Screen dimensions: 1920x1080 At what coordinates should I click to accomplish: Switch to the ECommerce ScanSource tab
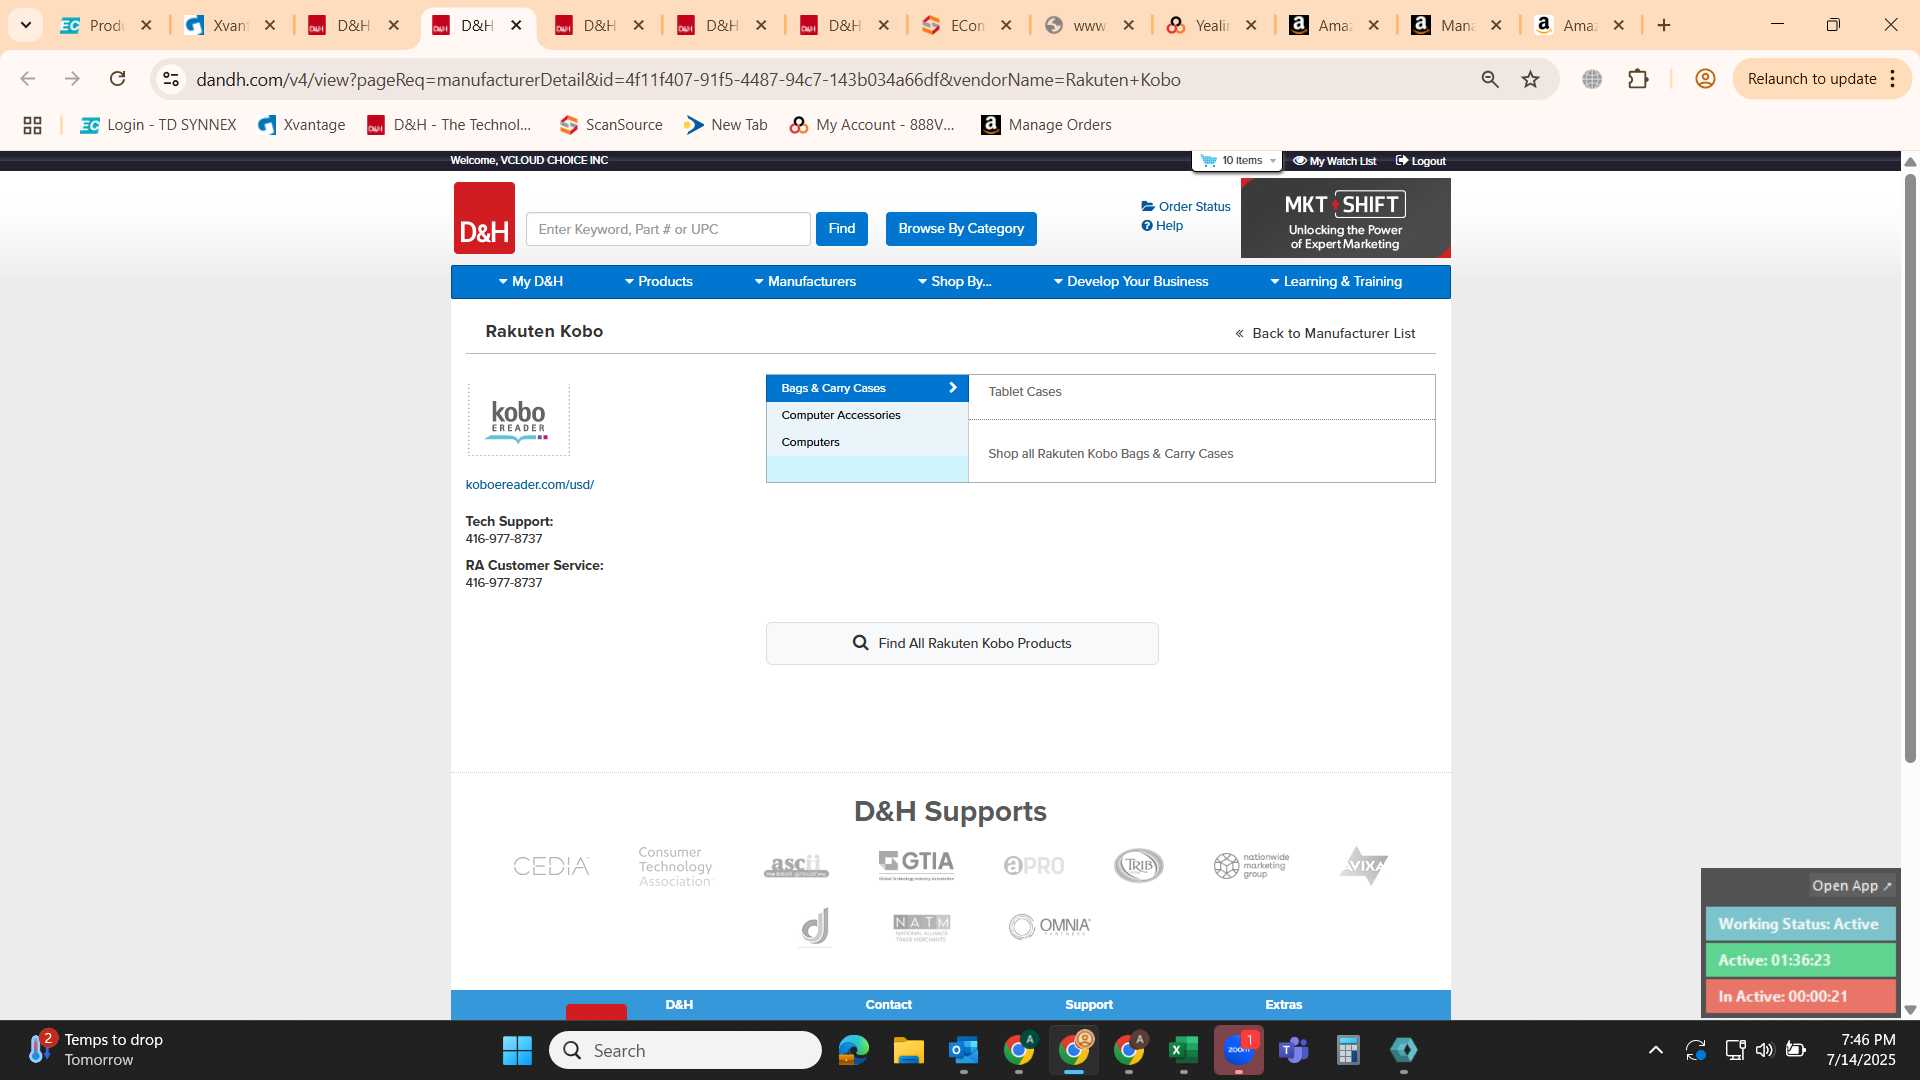coord(967,26)
